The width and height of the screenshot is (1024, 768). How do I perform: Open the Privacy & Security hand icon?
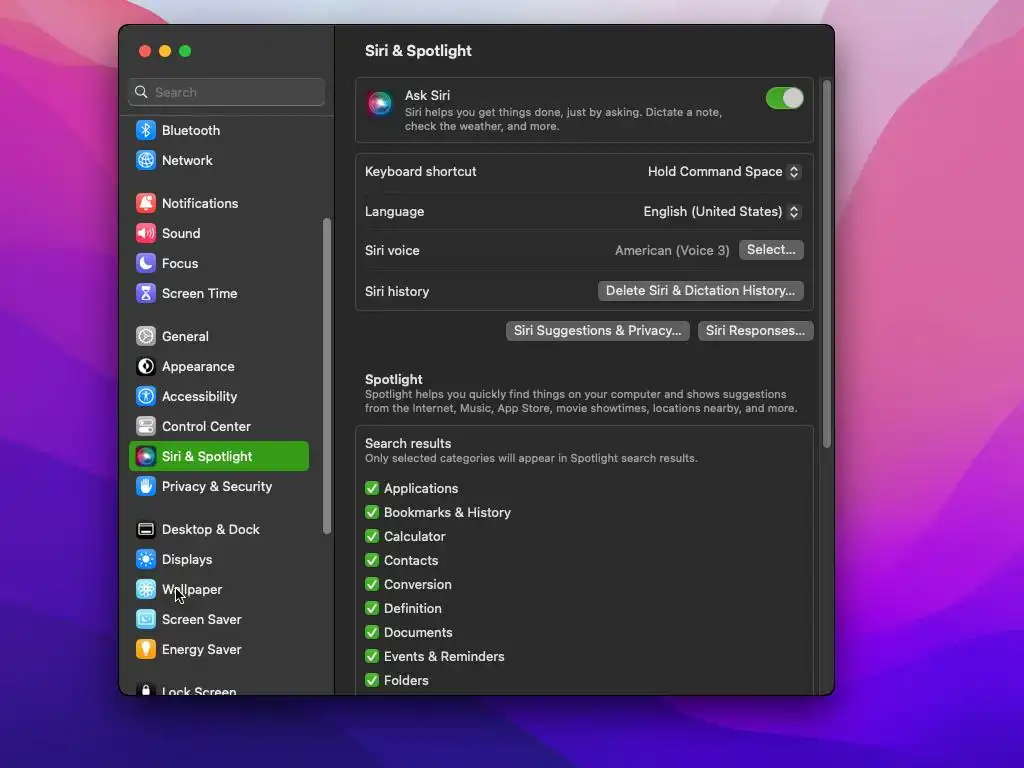coord(146,487)
